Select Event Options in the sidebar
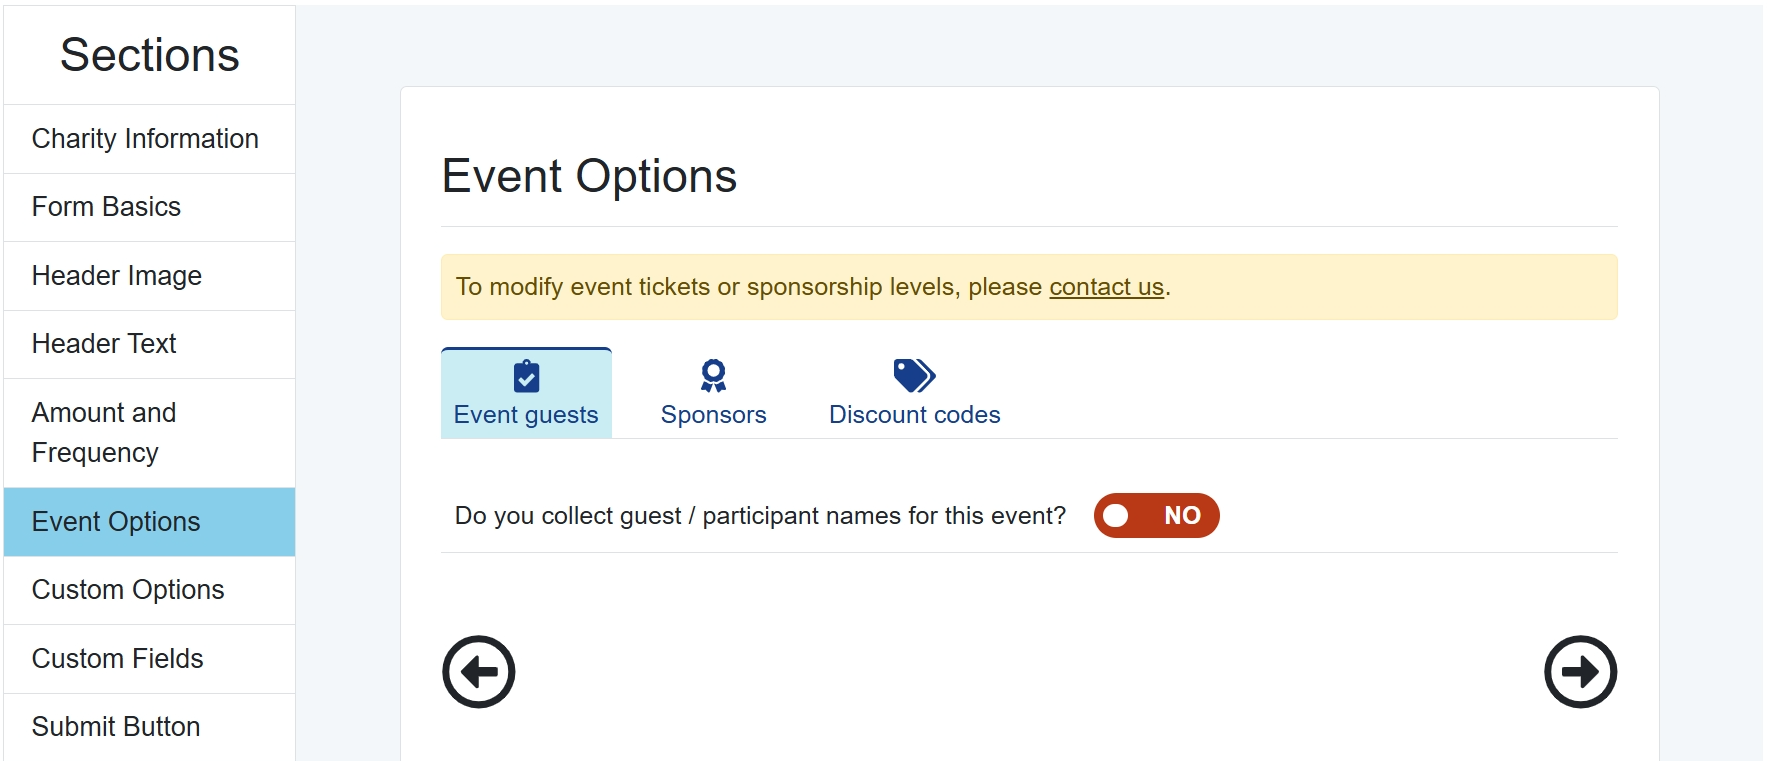This screenshot has width=1767, height=761. tap(116, 522)
